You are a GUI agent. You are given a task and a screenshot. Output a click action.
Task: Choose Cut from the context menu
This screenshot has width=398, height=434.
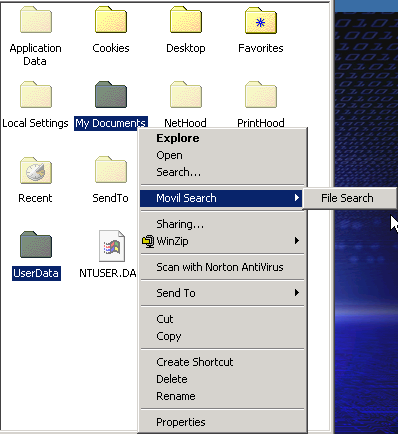tap(222, 319)
